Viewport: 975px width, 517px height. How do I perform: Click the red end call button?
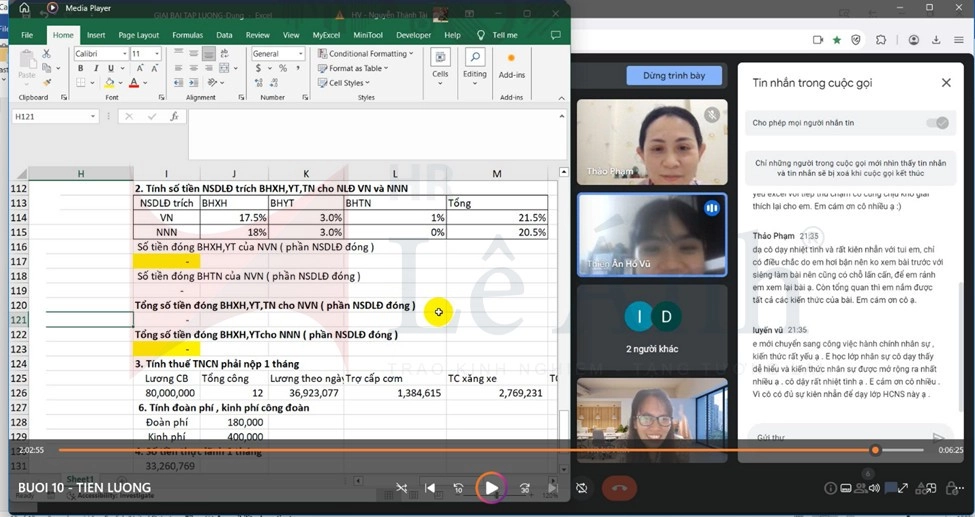[620, 488]
